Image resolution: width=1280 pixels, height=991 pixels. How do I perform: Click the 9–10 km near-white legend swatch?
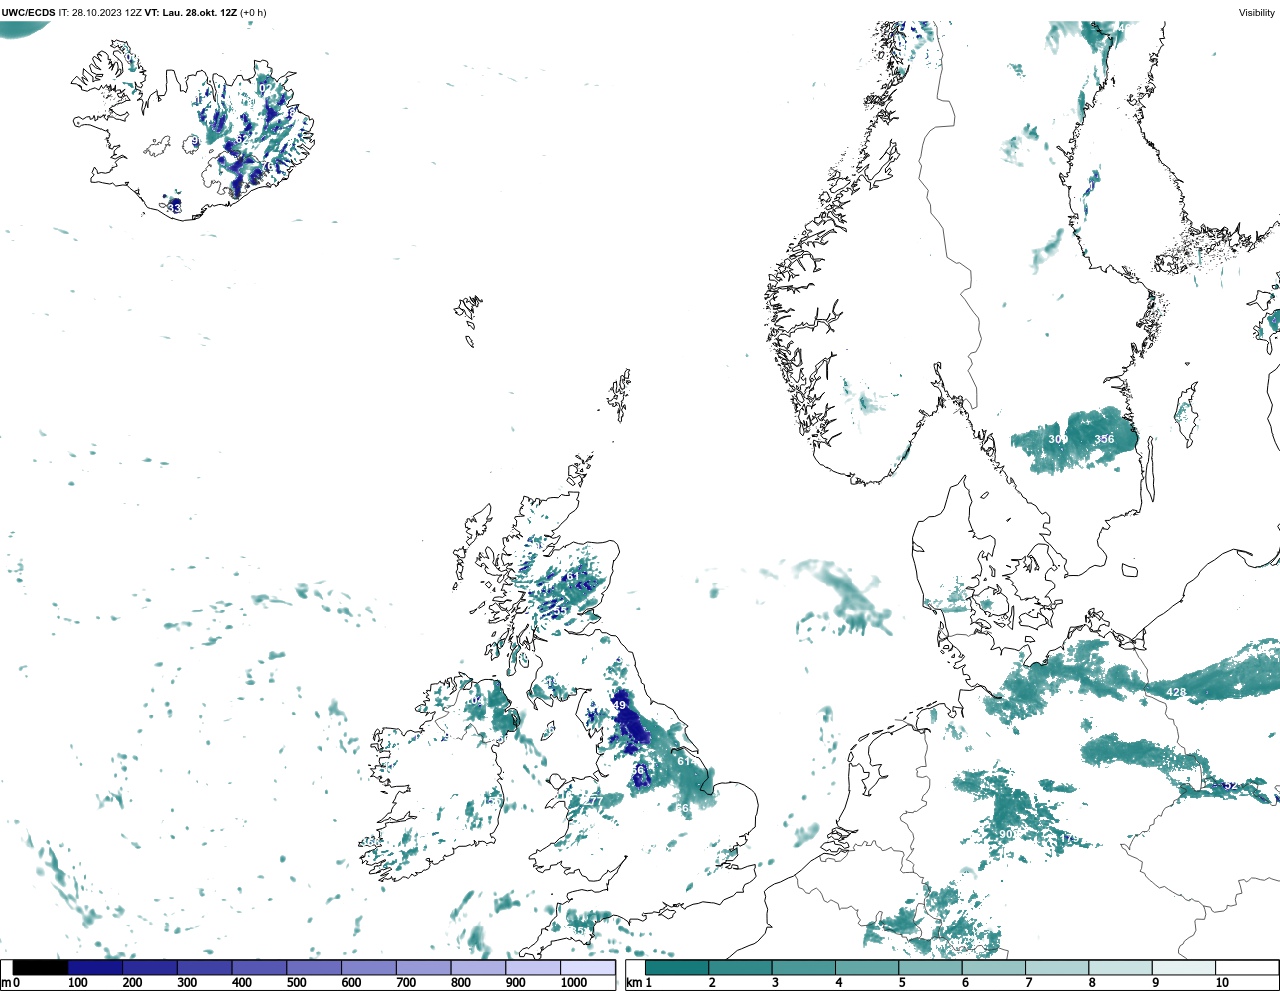click(x=1184, y=968)
